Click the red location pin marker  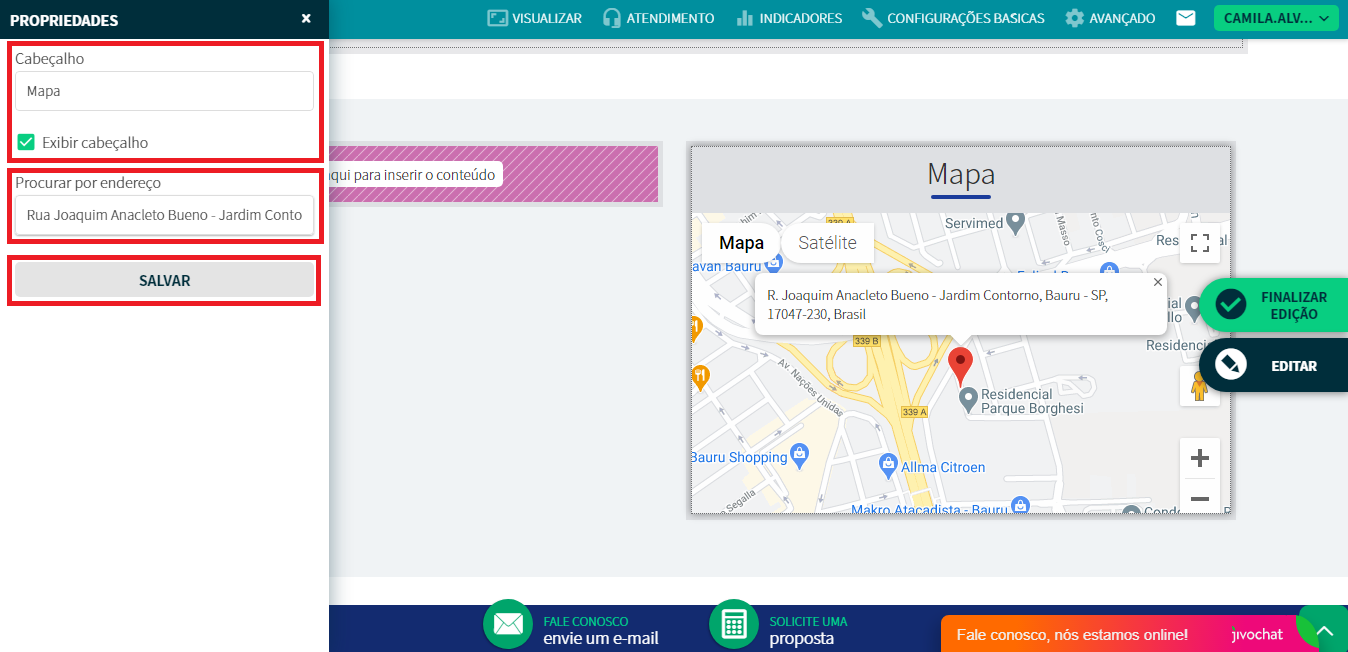(x=960, y=365)
